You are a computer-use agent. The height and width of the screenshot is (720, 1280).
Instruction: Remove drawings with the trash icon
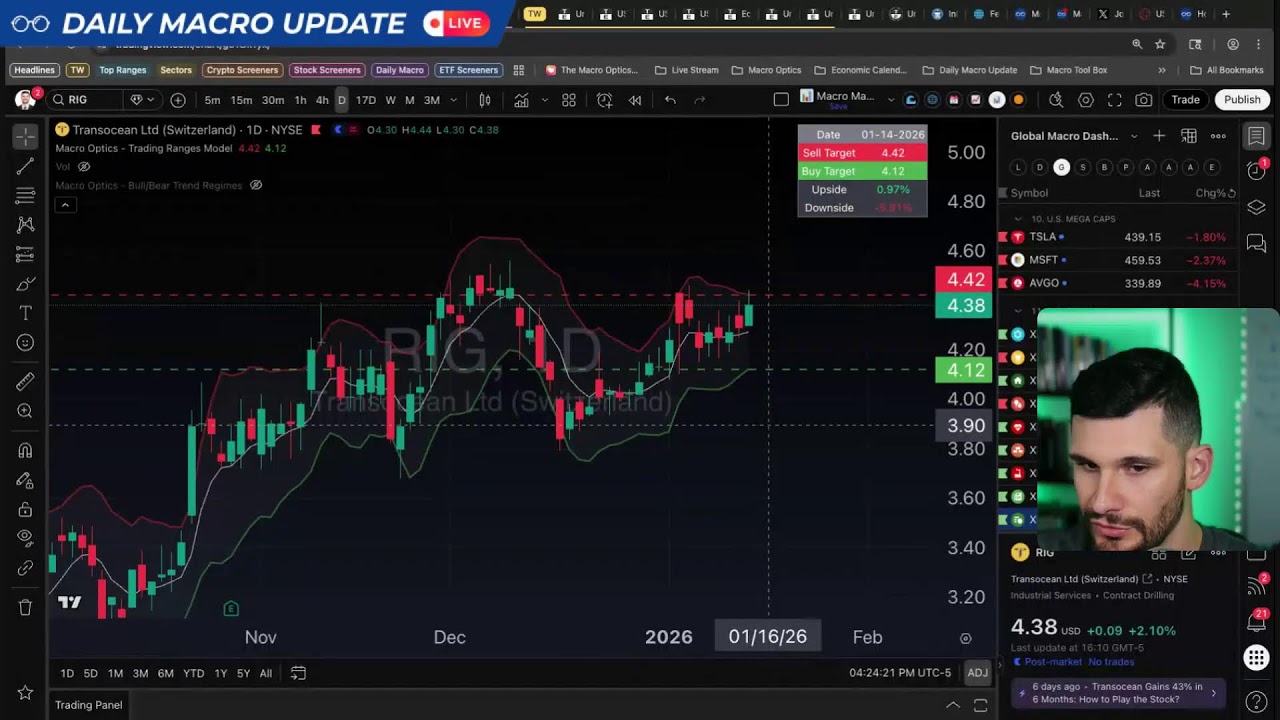[25, 607]
